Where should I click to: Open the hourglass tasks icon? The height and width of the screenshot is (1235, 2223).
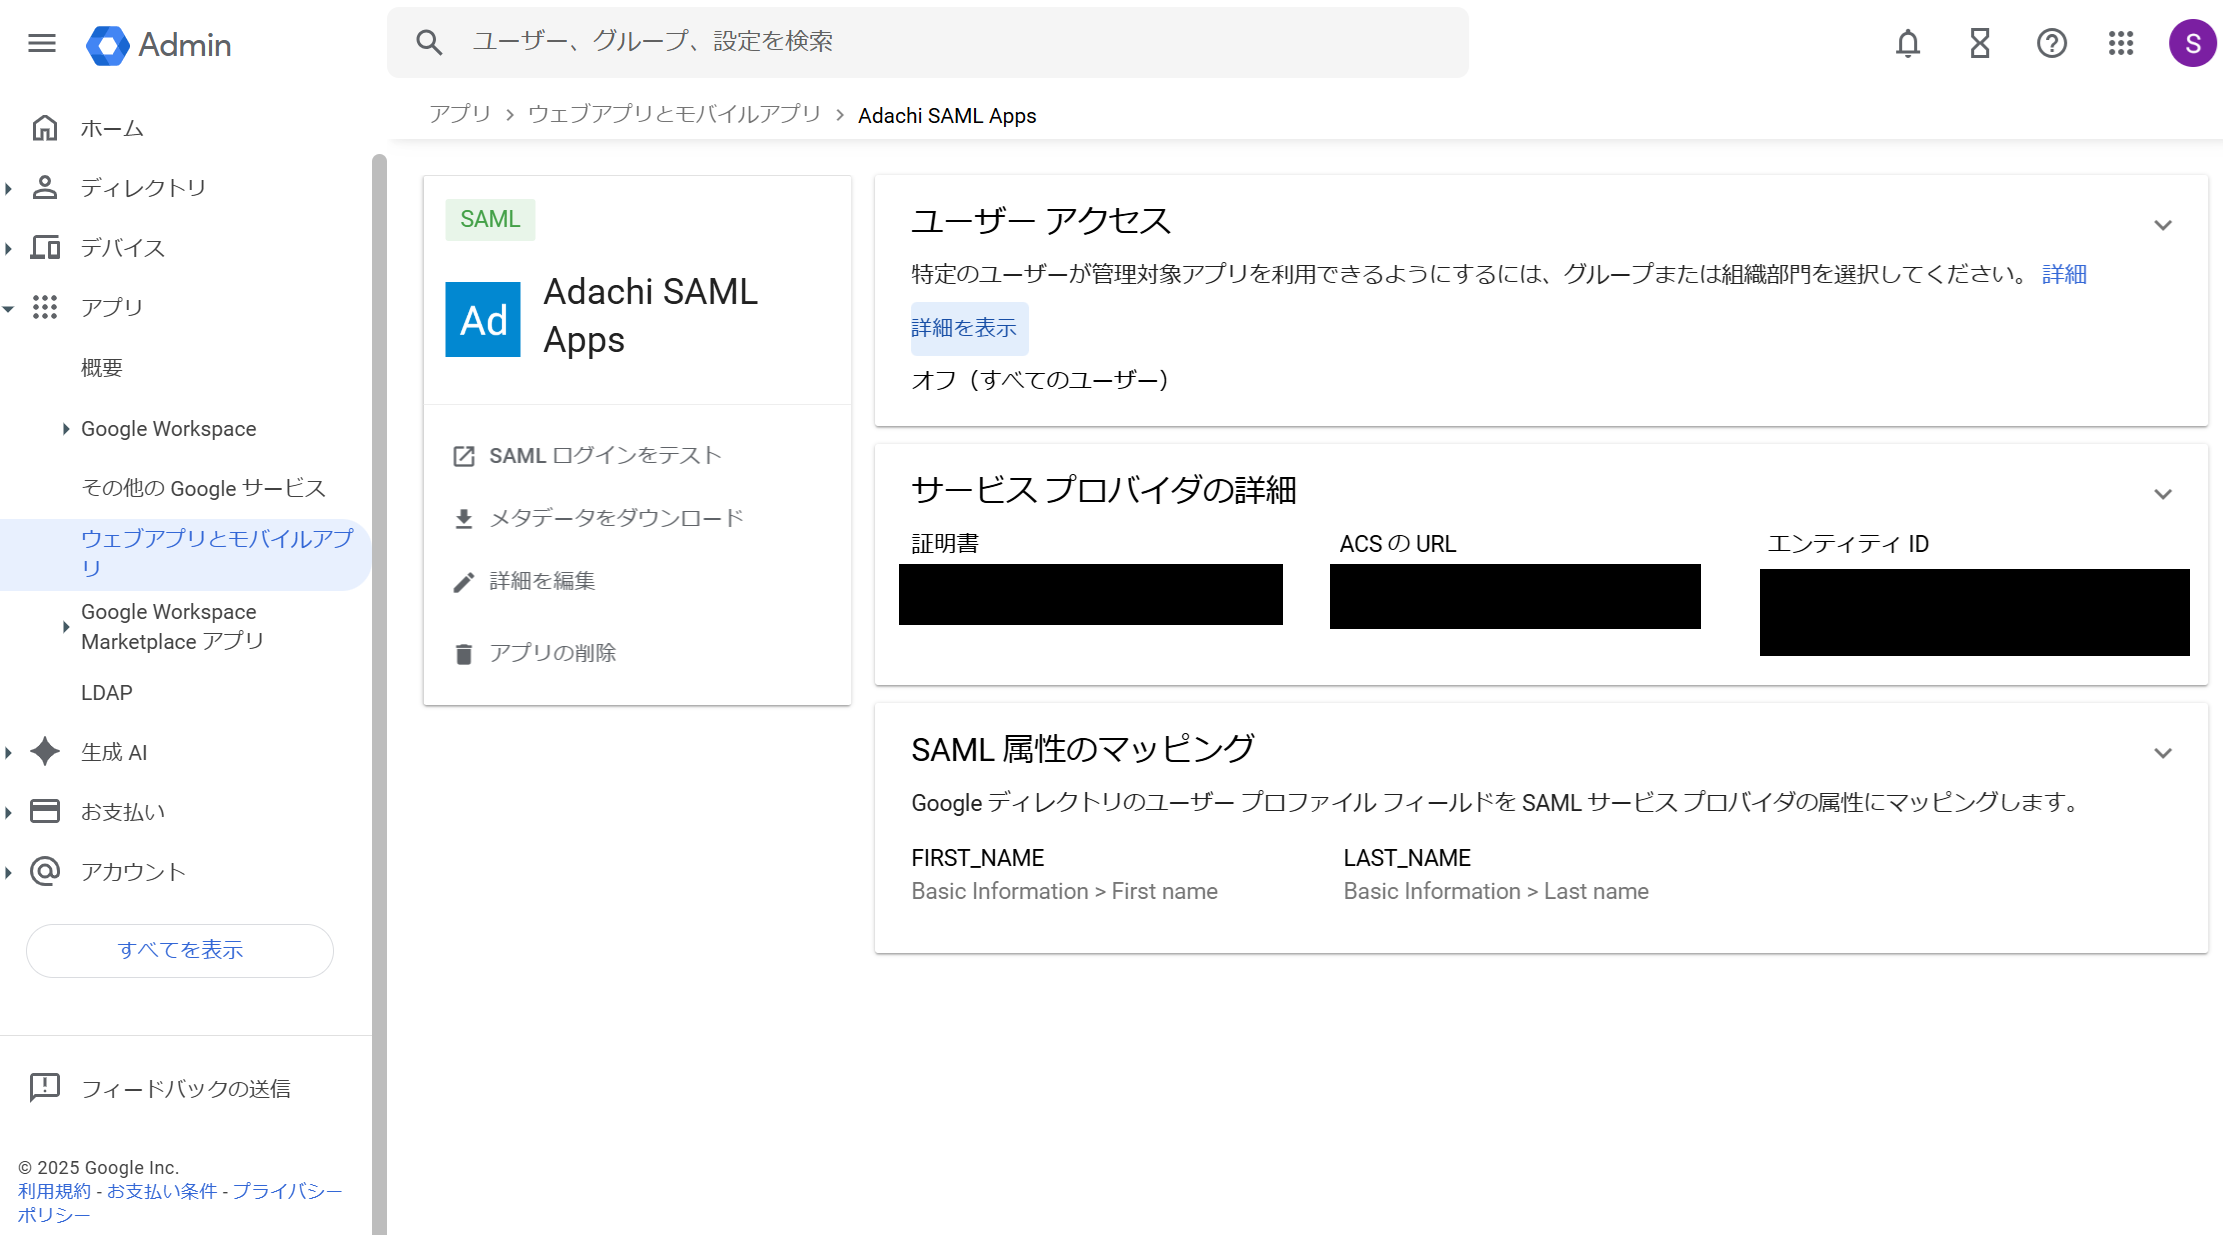click(x=1979, y=44)
